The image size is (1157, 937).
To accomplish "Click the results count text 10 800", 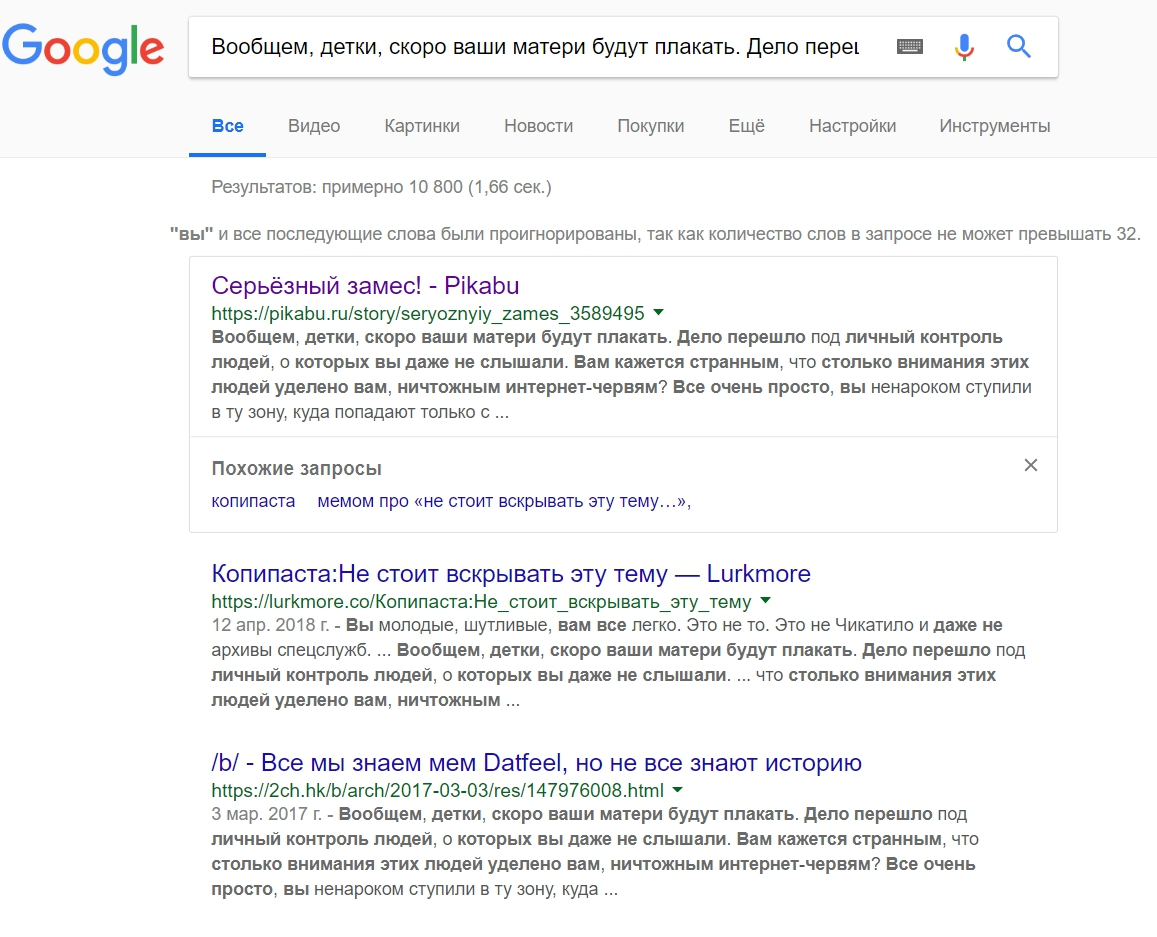I will coord(381,187).
